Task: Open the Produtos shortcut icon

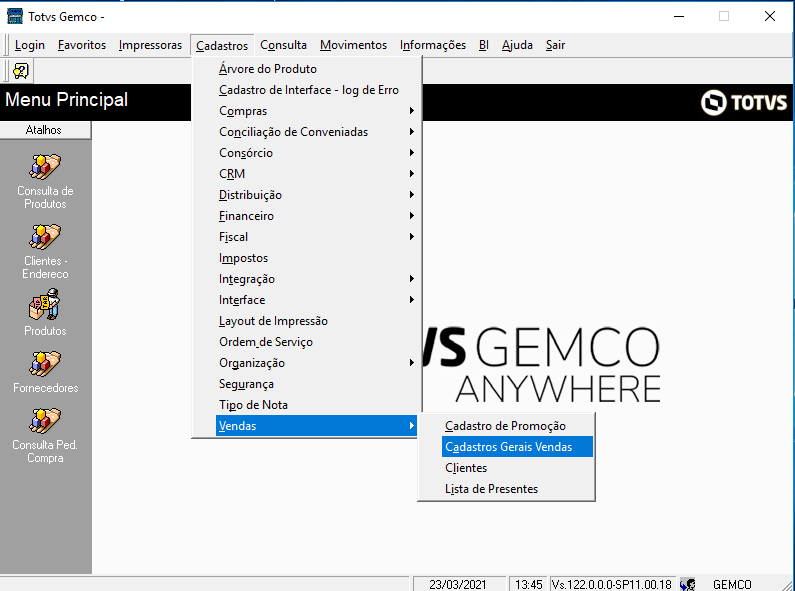Action: point(45,305)
